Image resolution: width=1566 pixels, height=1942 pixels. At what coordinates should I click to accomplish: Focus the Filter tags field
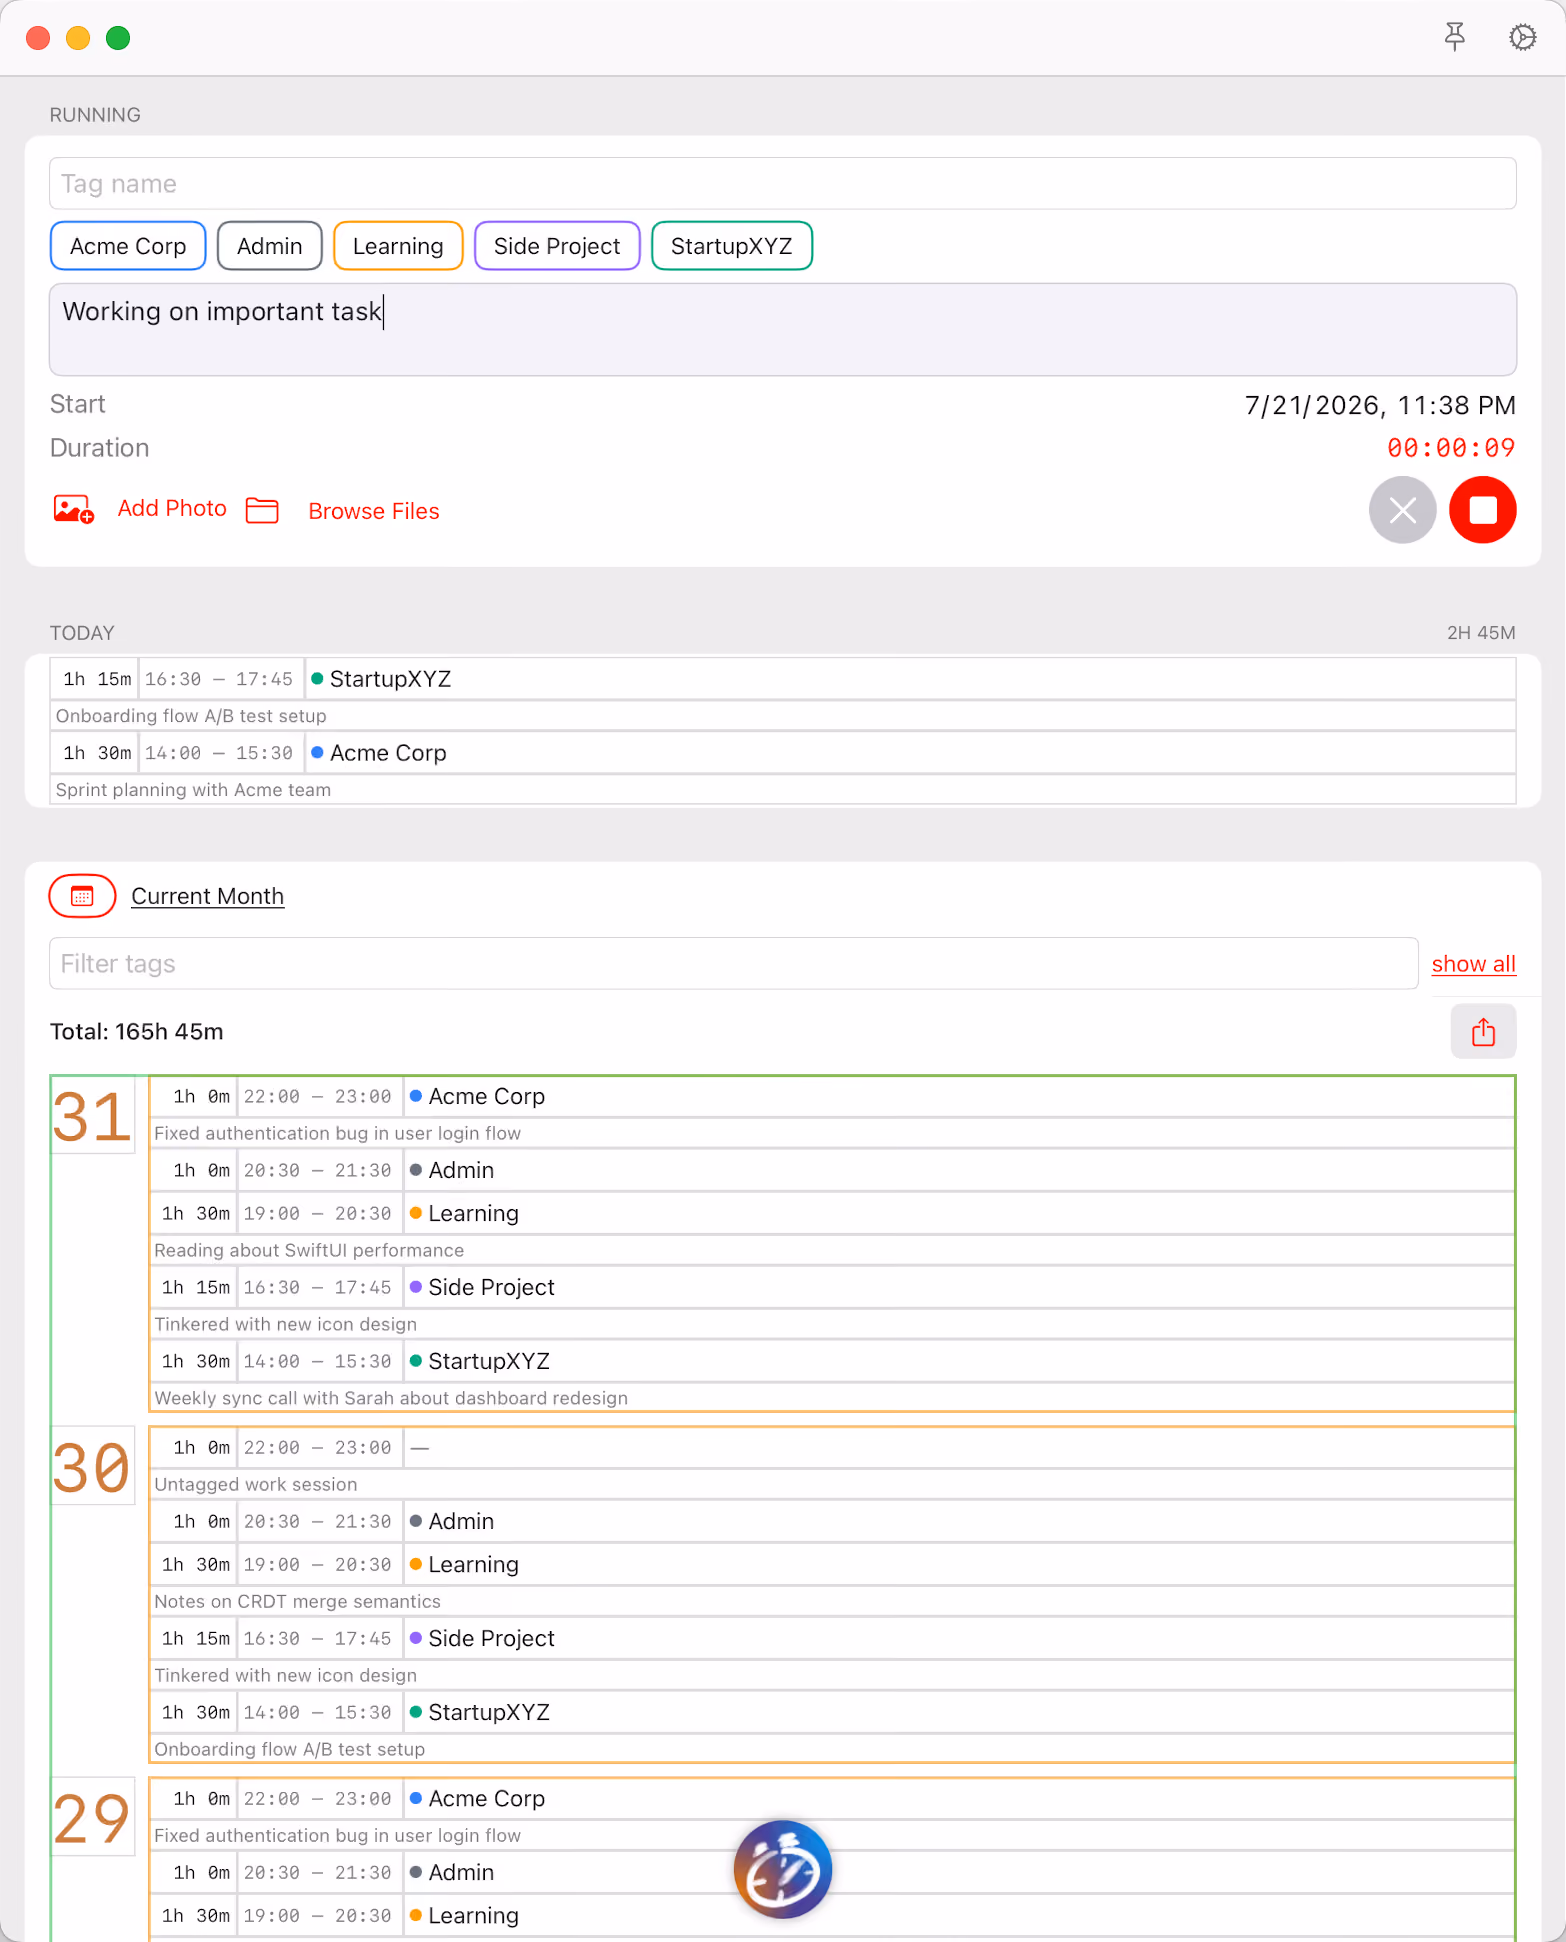click(734, 964)
